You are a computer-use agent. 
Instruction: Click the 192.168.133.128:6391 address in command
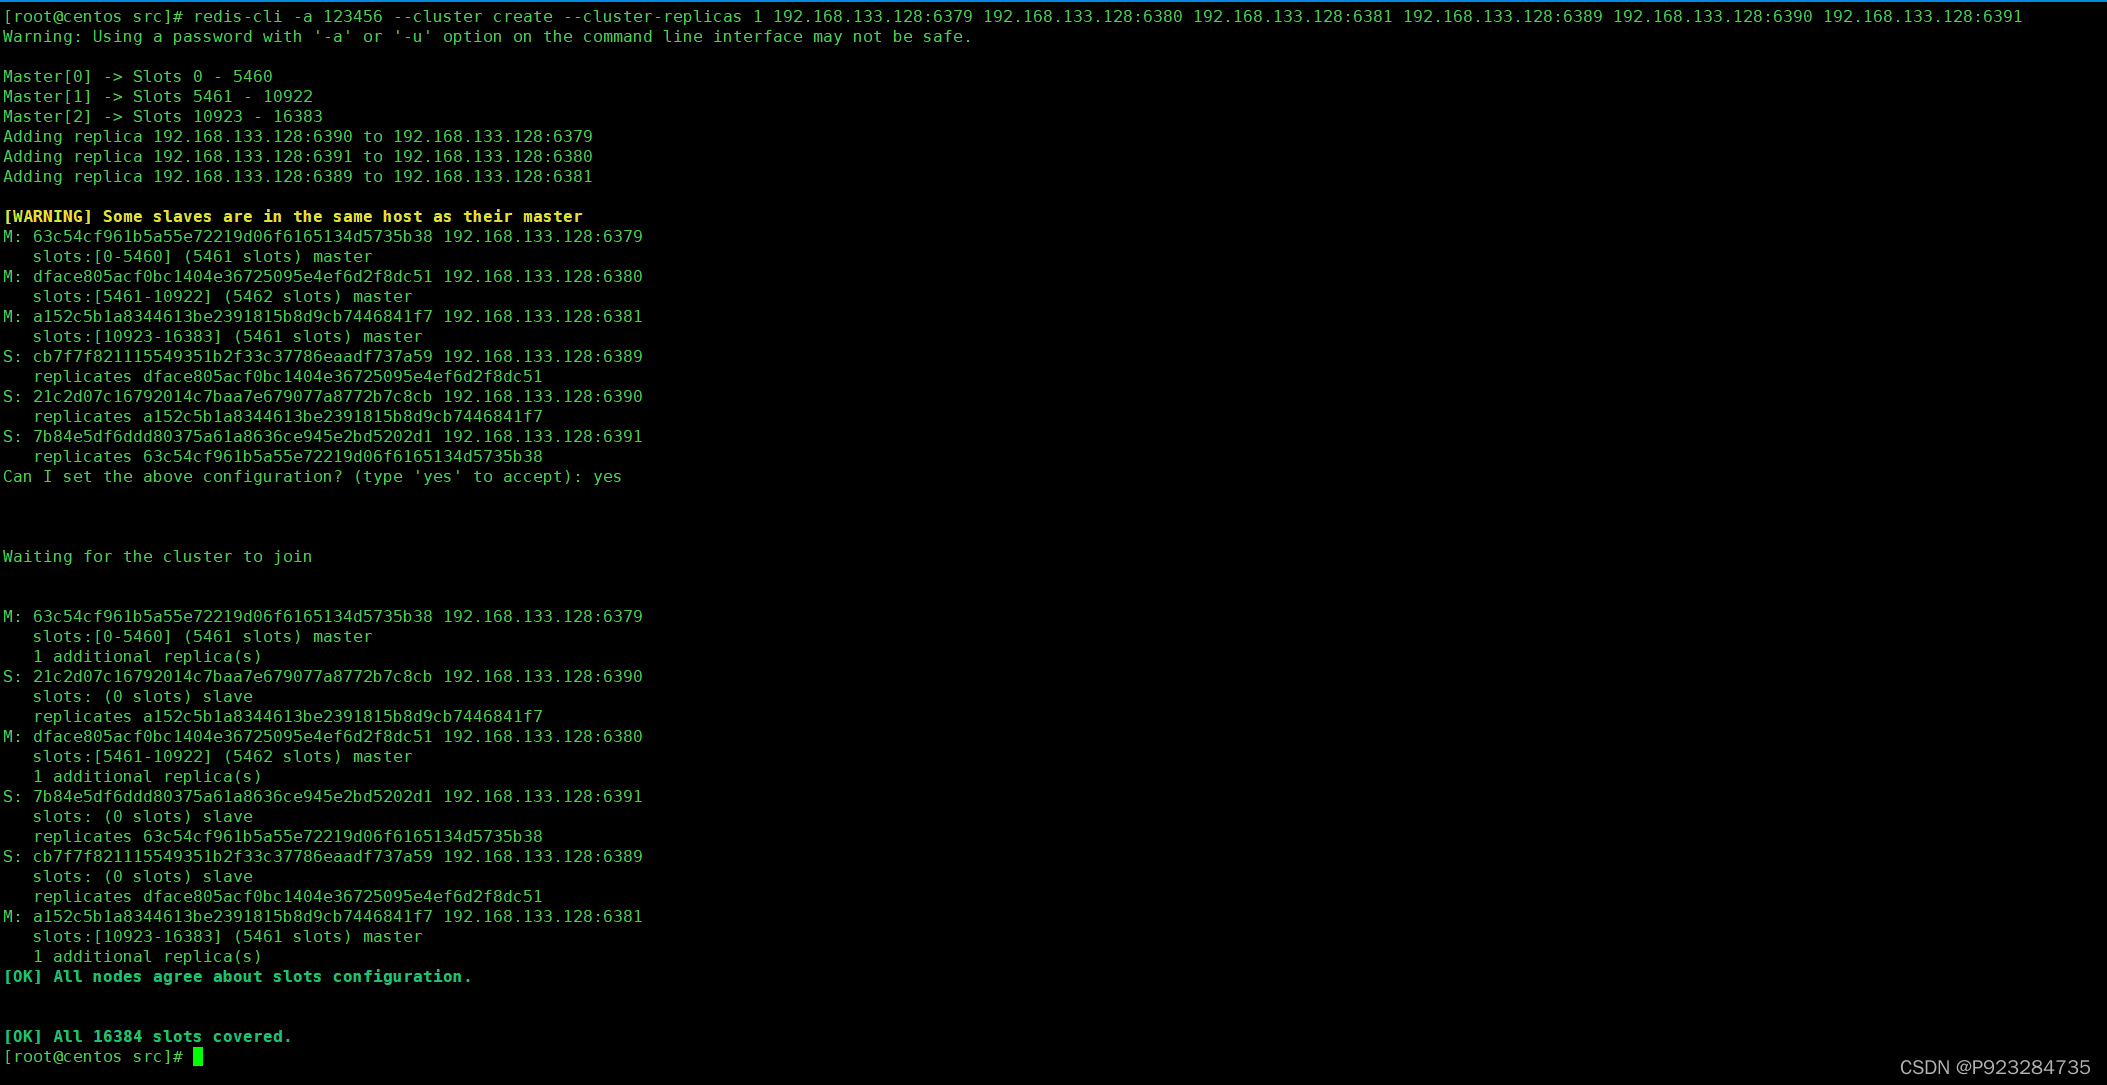click(1922, 17)
